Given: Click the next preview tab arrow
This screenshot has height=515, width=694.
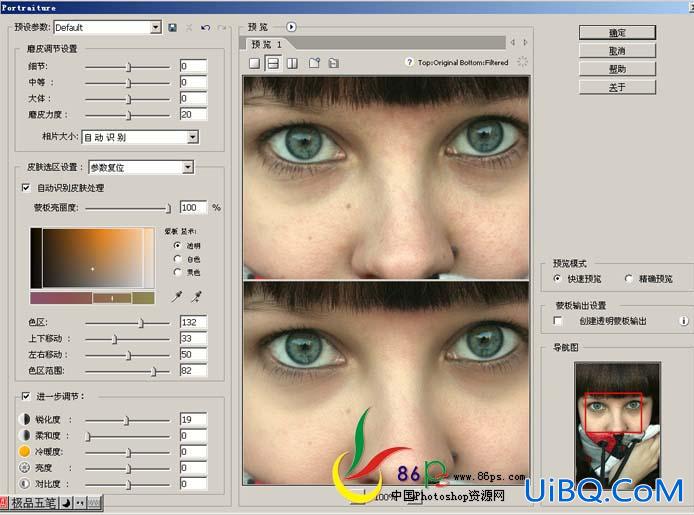Looking at the screenshot, I should [525, 42].
